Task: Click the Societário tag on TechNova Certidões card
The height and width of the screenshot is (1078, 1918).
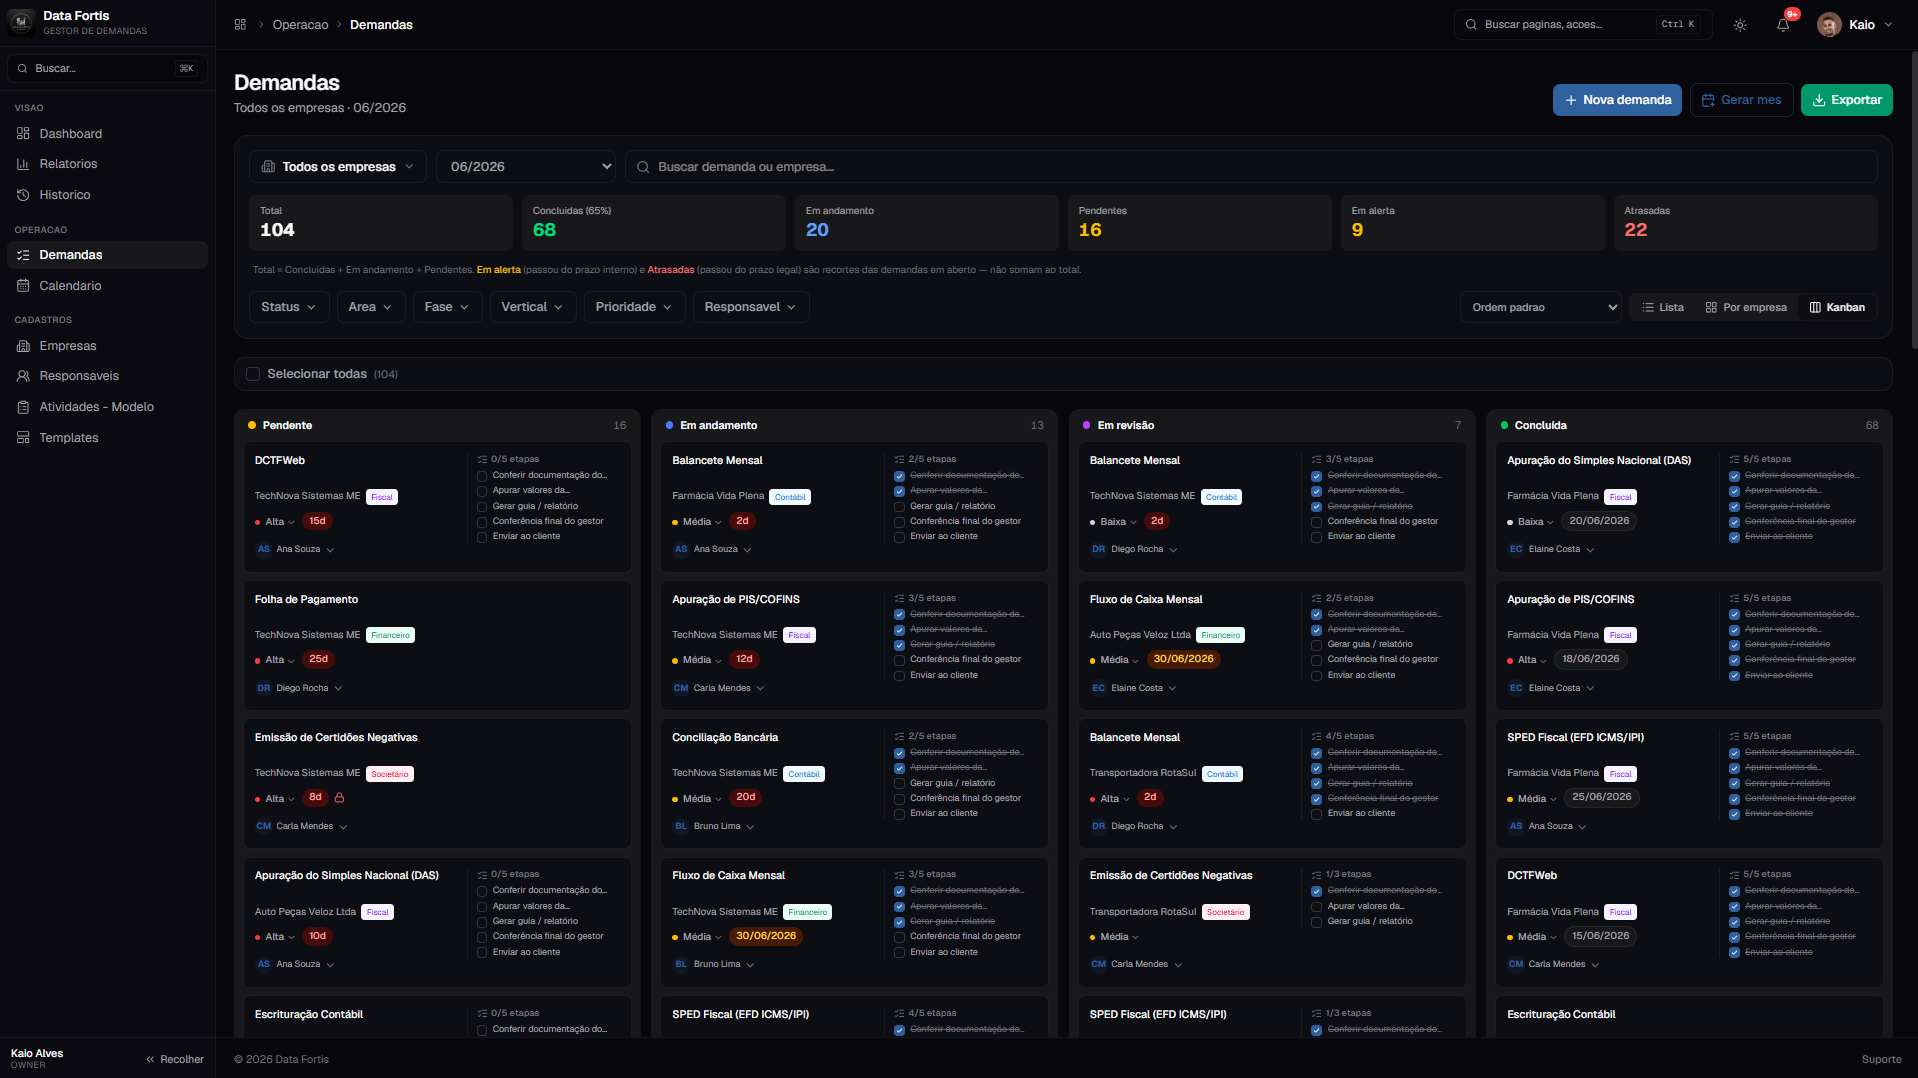Action: [x=390, y=774]
